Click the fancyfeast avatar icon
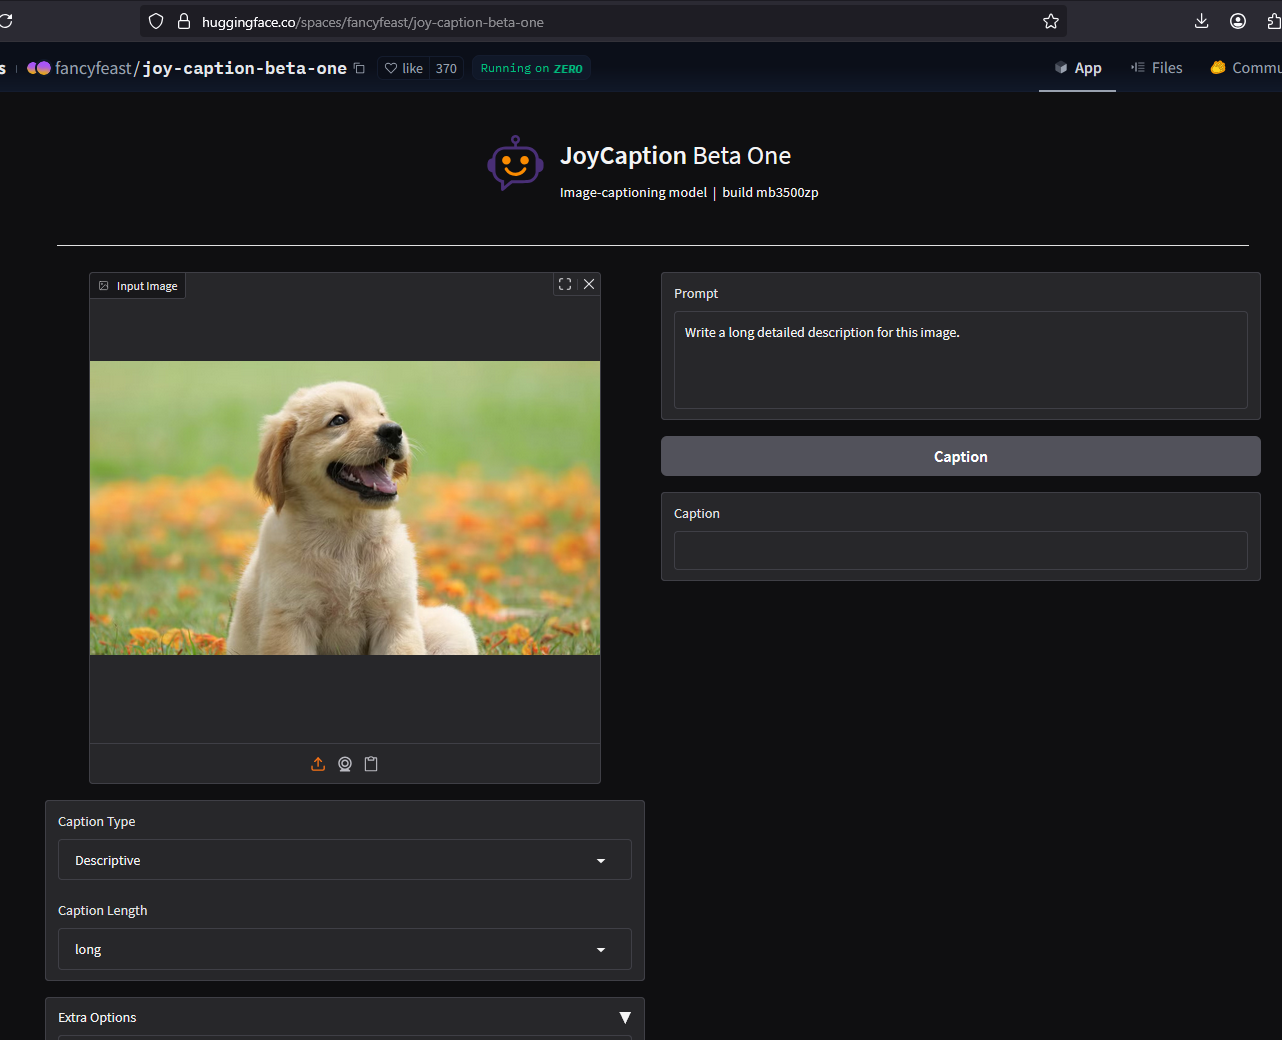 click(39, 68)
